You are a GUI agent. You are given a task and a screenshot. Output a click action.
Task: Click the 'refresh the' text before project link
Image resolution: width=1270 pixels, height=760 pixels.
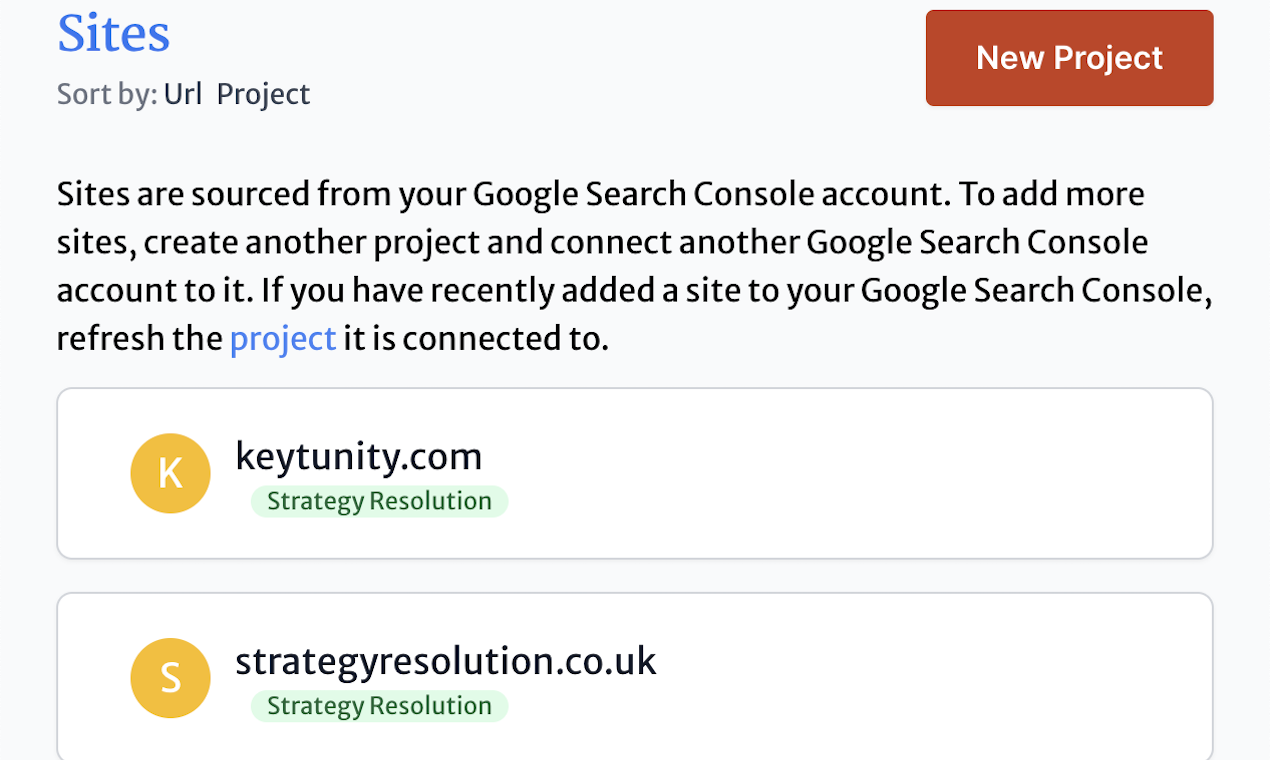pyautogui.click(x=140, y=339)
